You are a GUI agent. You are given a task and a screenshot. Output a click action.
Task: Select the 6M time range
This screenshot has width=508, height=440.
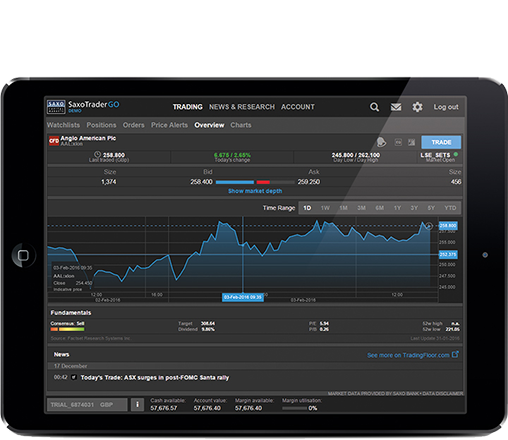(x=379, y=208)
